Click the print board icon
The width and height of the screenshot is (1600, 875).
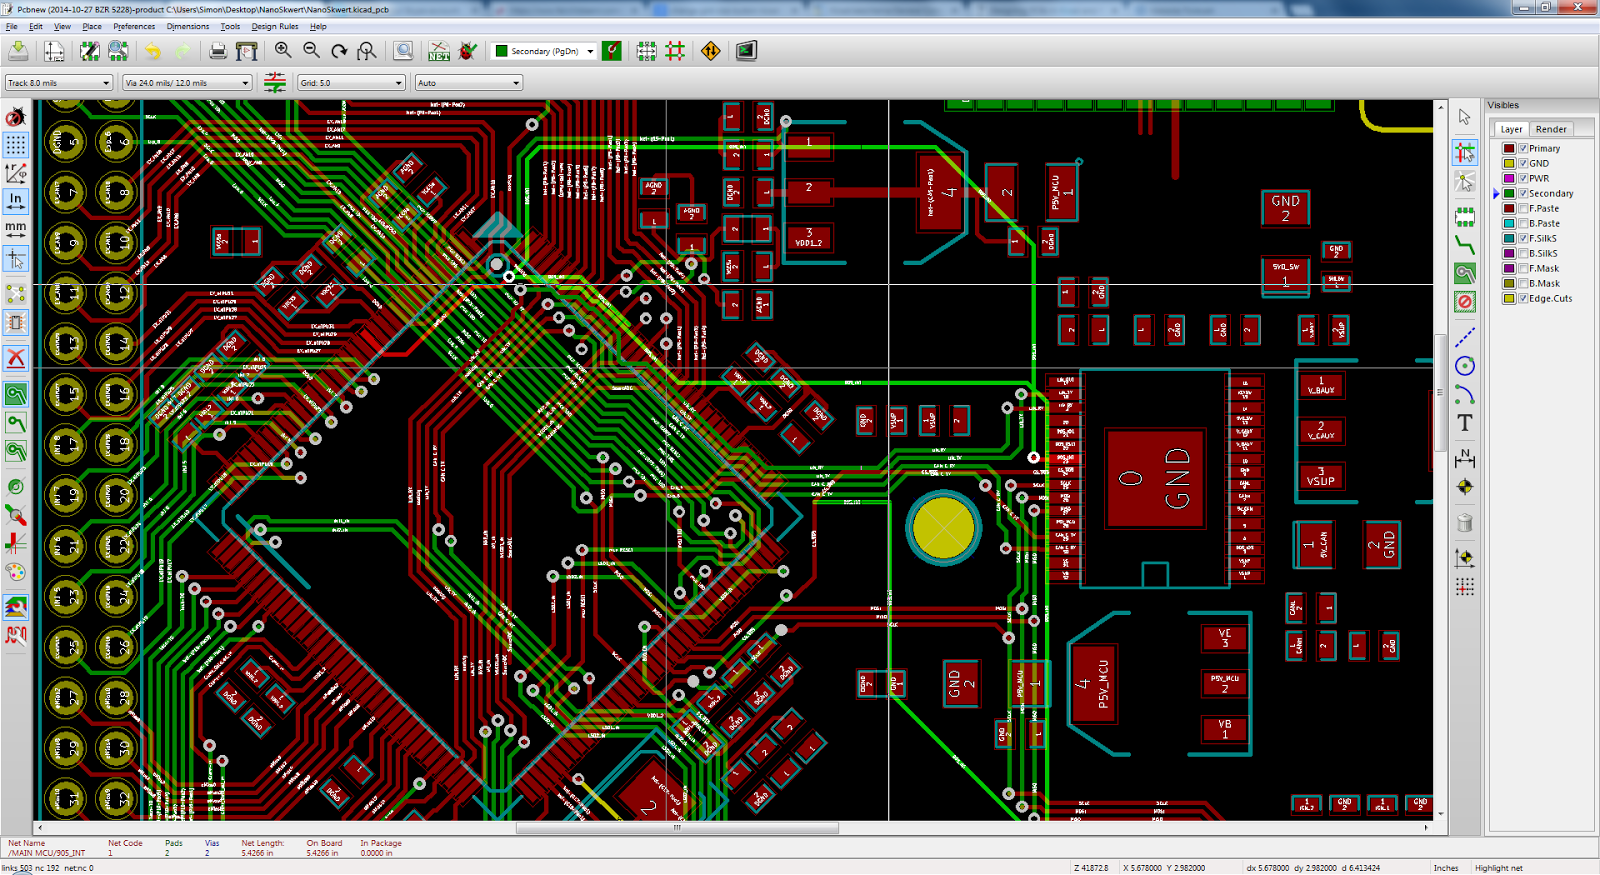click(x=218, y=51)
